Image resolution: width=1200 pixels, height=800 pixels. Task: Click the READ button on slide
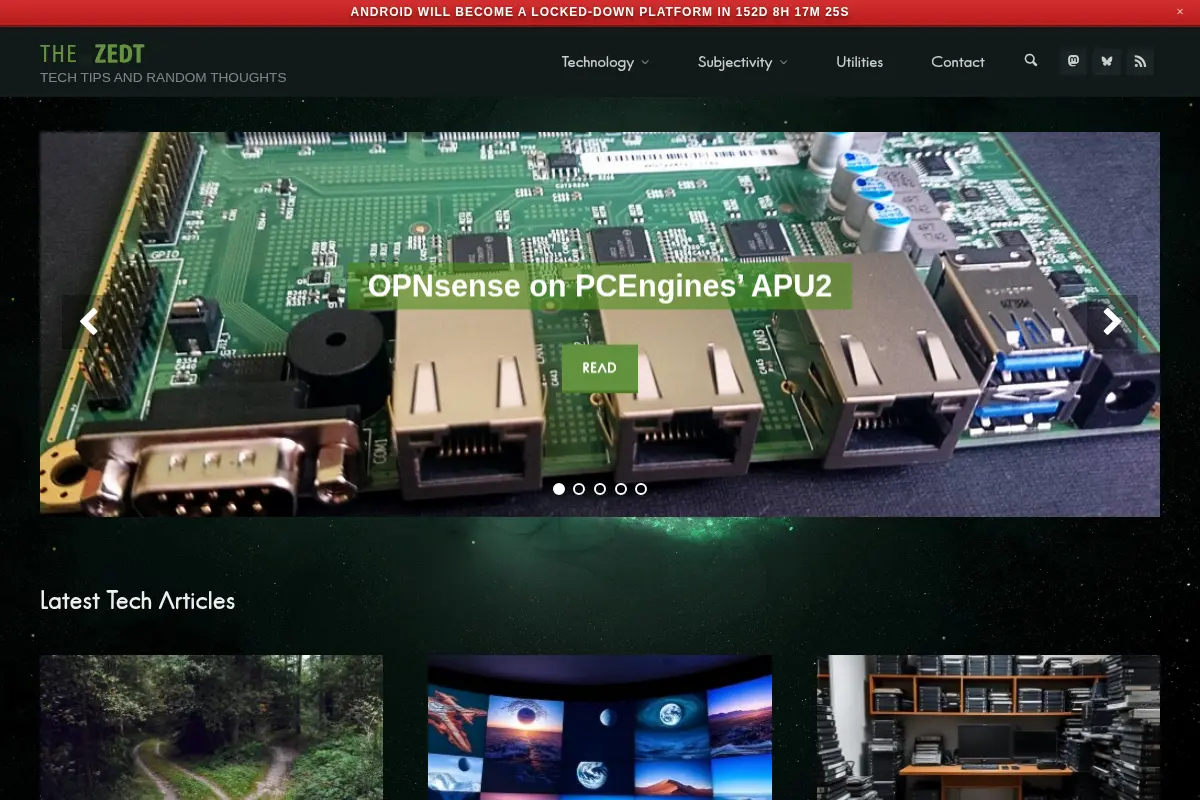(x=600, y=368)
